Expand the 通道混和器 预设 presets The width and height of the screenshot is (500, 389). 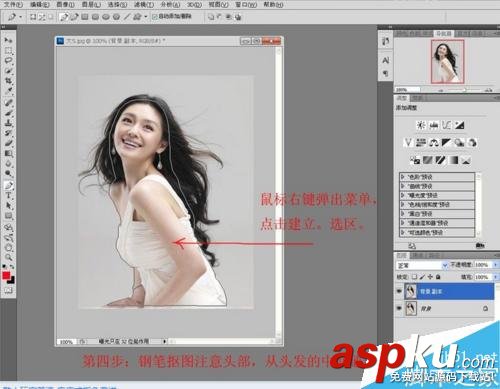[403, 223]
